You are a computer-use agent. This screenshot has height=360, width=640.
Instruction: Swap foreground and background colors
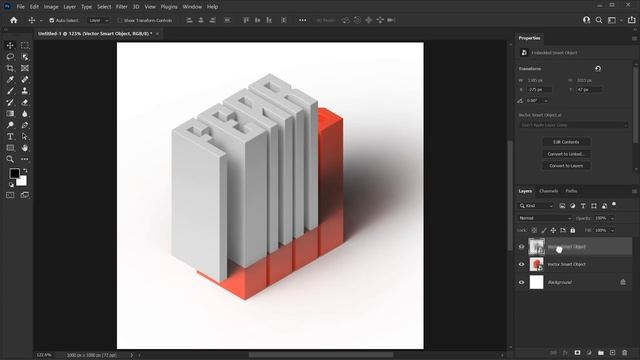click(x=25, y=170)
